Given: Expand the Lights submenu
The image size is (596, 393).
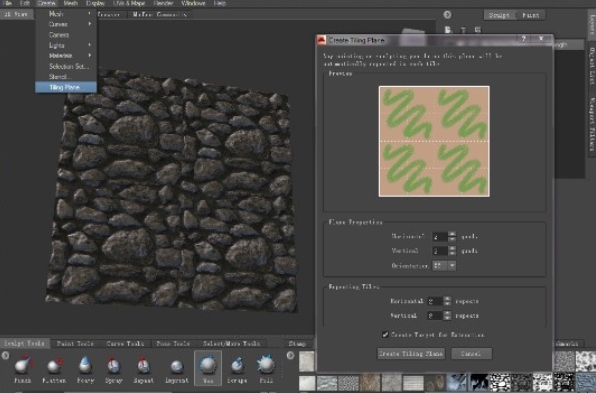Looking at the screenshot, I should 66,45.
